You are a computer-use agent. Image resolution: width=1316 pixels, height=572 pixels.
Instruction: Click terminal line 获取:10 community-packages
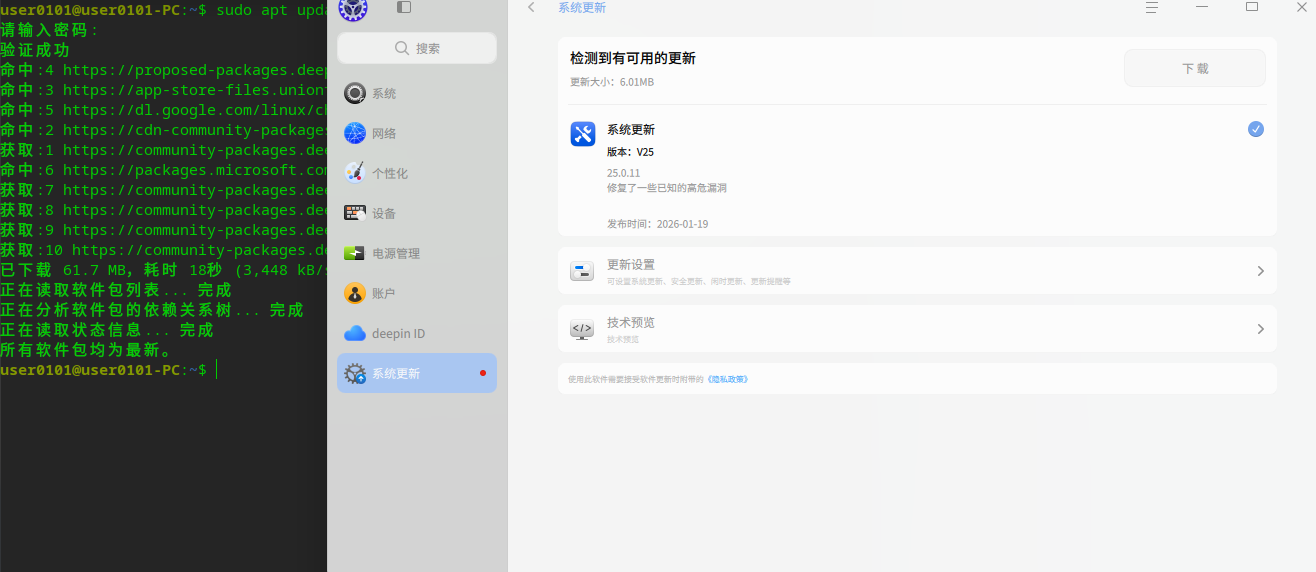point(164,250)
